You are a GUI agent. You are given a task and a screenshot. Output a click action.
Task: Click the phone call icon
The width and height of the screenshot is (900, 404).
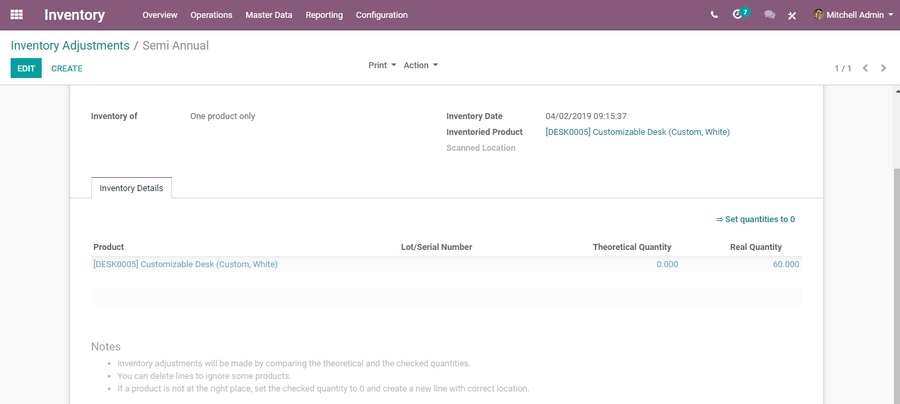click(714, 15)
